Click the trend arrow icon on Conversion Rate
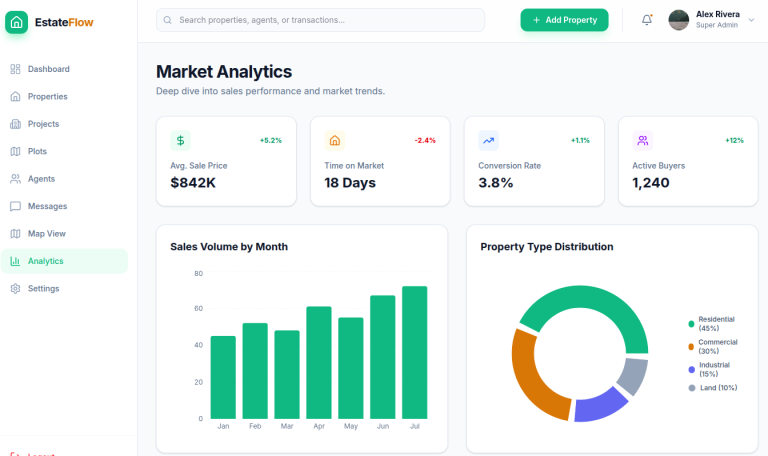This screenshot has width=768, height=456. click(x=488, y=141)
